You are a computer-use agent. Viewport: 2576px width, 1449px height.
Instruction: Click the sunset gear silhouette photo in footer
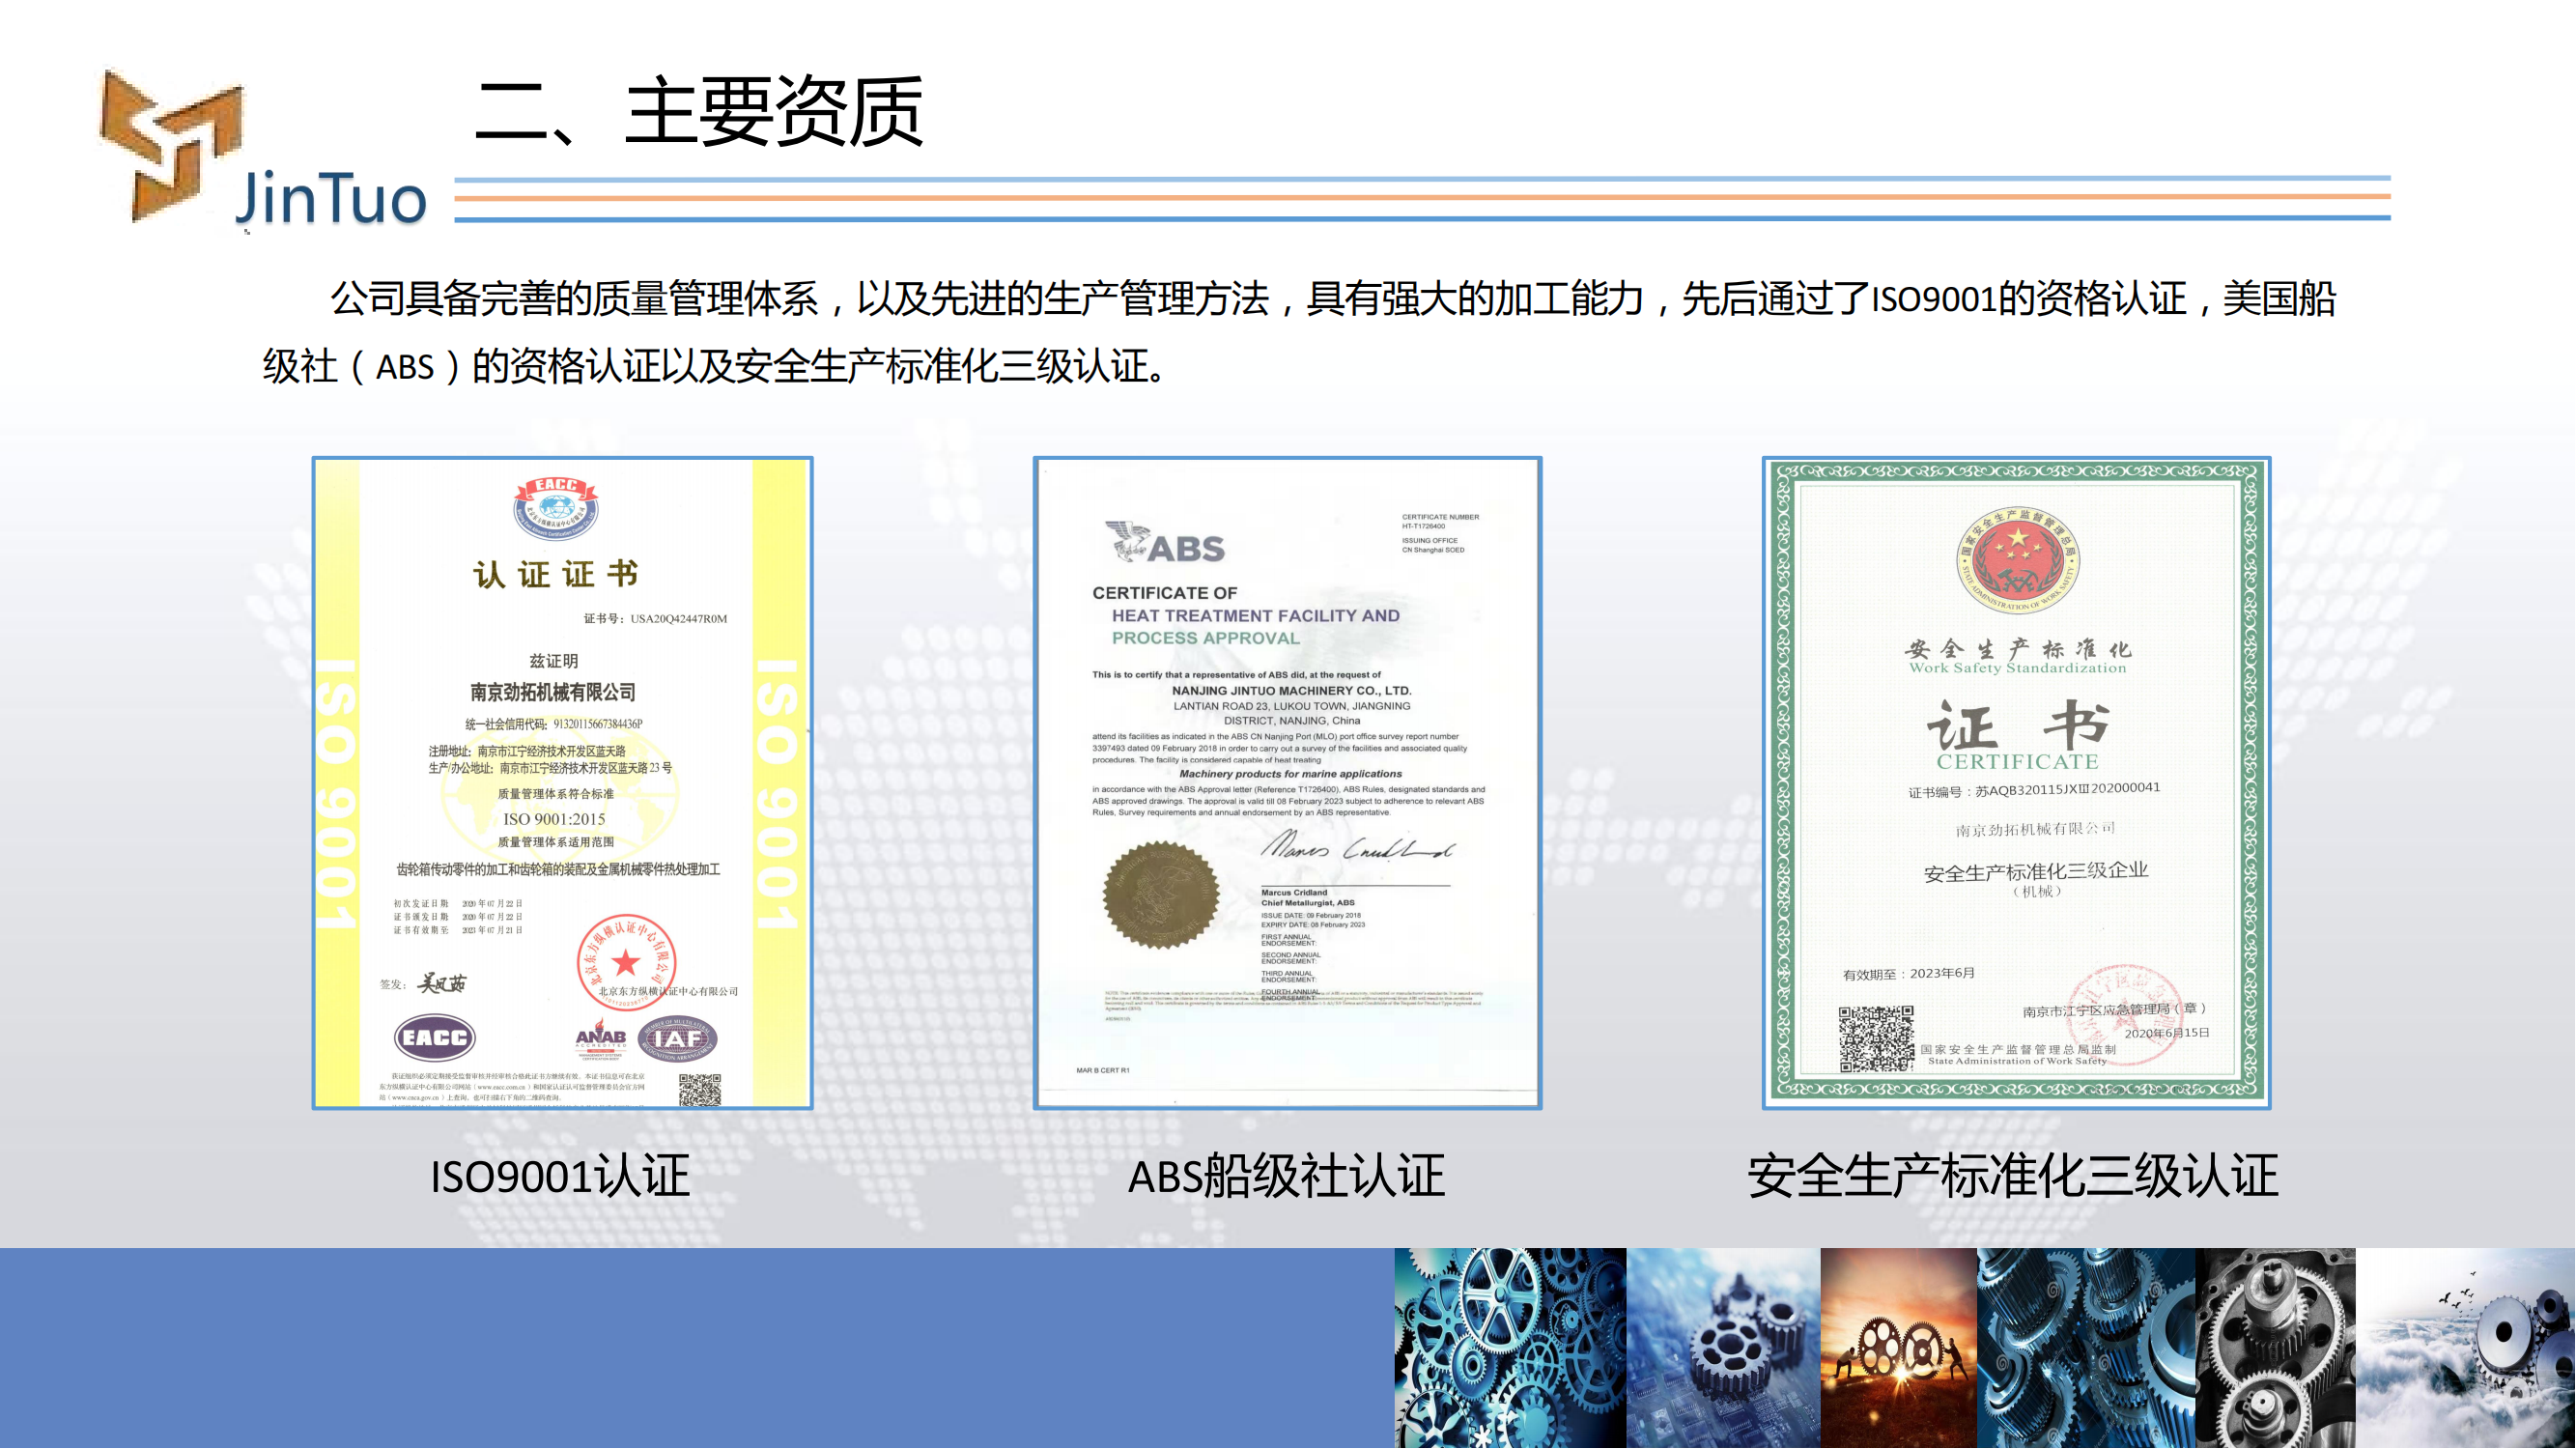(x=1897, y=1348)
